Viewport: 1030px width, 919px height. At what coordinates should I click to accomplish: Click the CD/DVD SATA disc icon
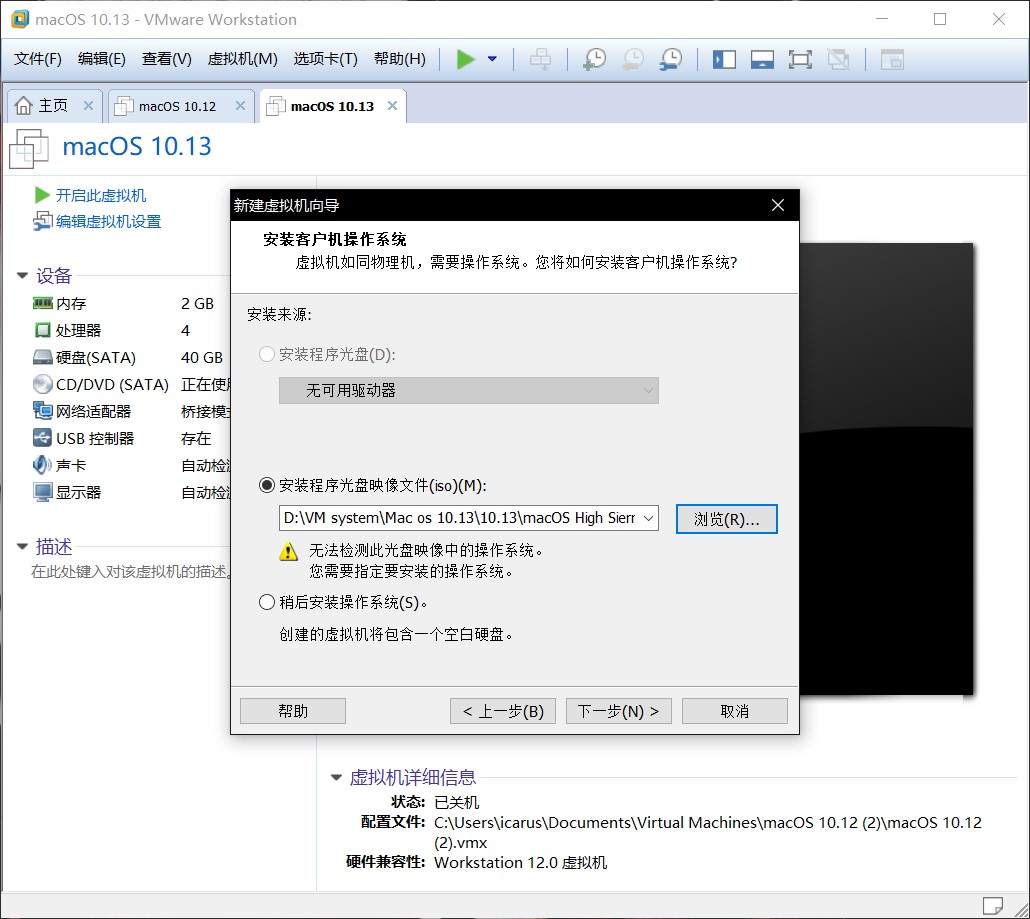click(x=43, y=384)
